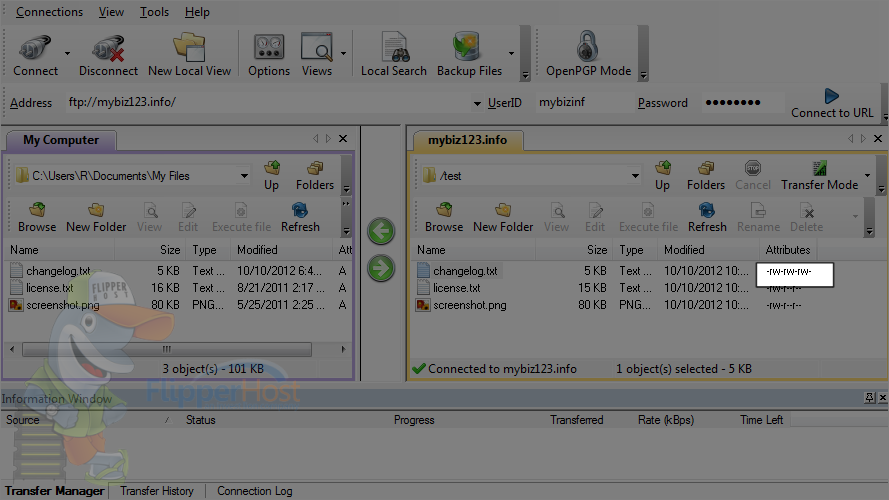Image resolution: width=889 pixels, height=500 pixels.
Task: Select remote file license.txt
Action: 457,288
